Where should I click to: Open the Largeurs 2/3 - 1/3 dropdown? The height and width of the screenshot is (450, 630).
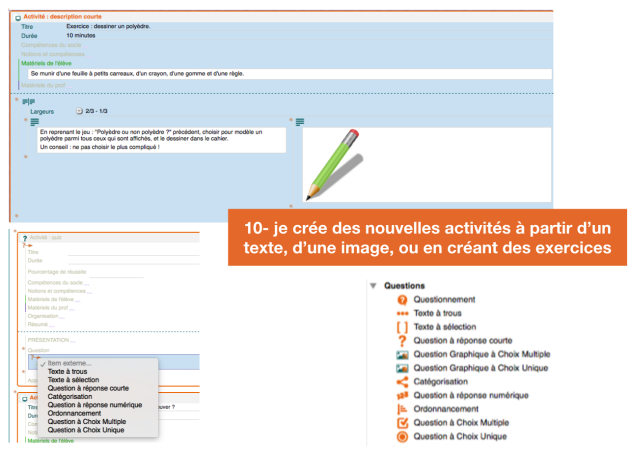pos(80,111)
